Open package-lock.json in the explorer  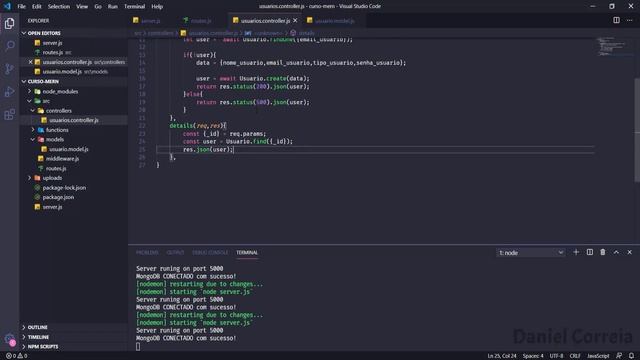[x=64, y=188]
